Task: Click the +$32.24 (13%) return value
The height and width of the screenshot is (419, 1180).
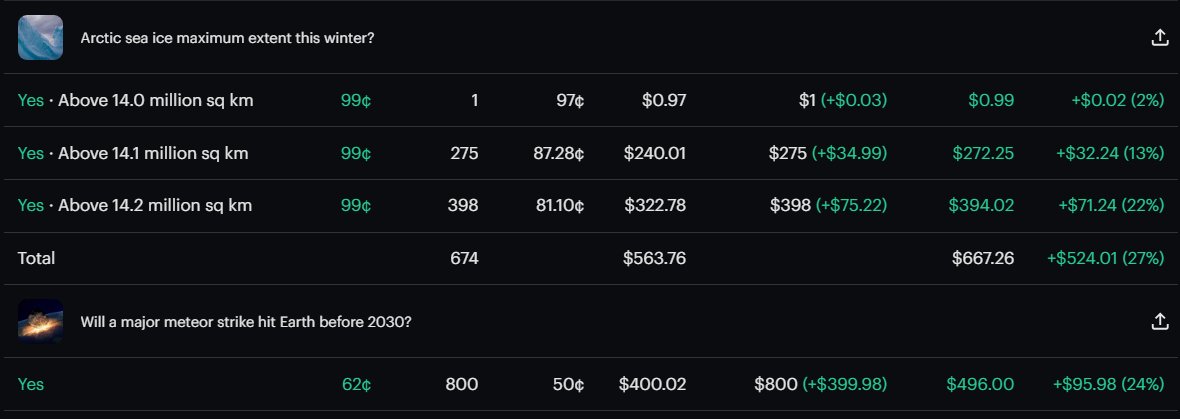Action: tap(1110, 153)
